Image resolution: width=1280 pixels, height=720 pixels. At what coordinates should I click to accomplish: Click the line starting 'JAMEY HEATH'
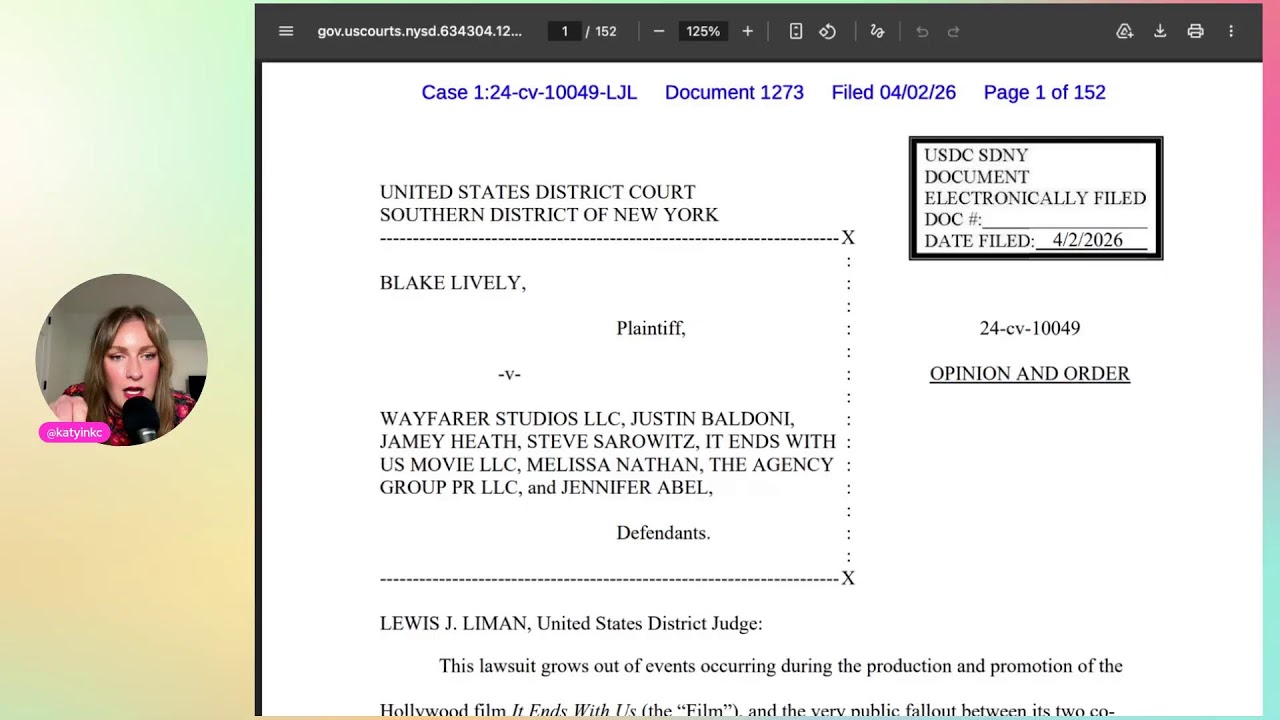click(x=608, y=442)
